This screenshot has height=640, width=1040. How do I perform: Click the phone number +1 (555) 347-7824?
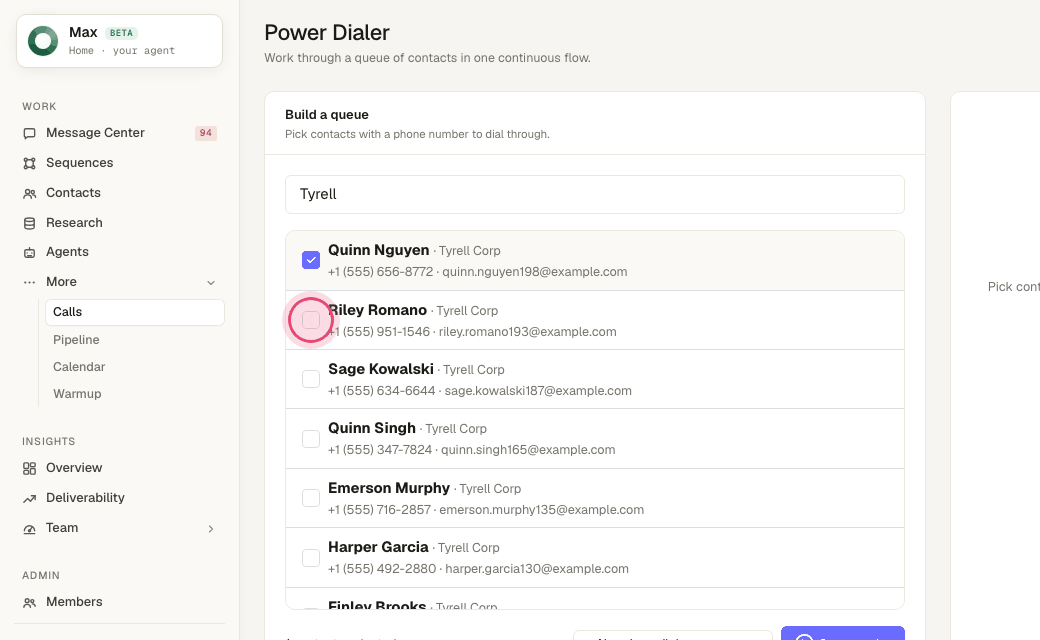pyautogui.click(x=380, y=450)
